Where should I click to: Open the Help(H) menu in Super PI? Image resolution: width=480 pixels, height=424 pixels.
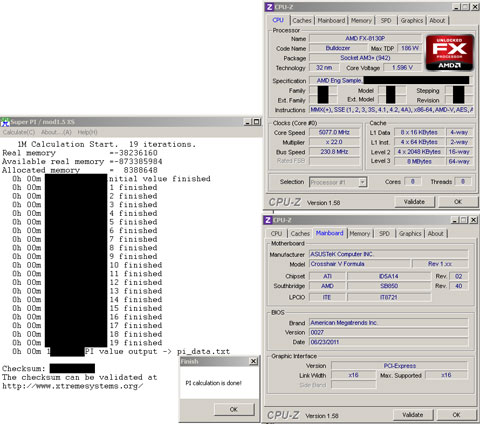click(87, 132)
